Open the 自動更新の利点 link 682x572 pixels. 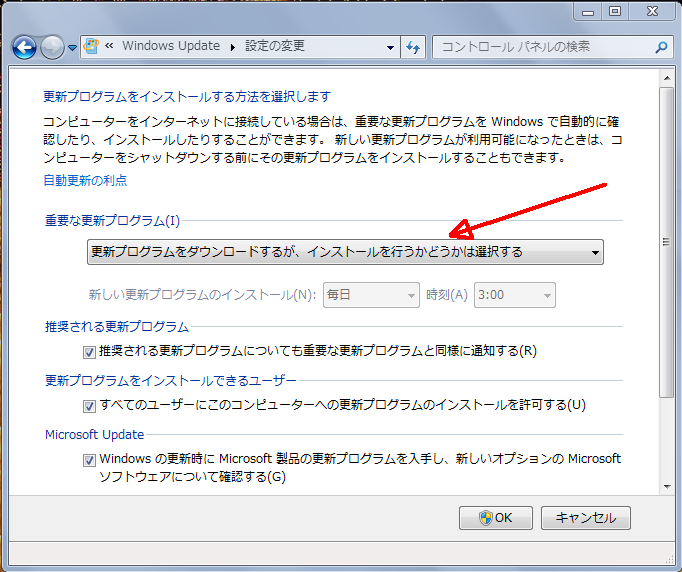(x=85, y=180)
